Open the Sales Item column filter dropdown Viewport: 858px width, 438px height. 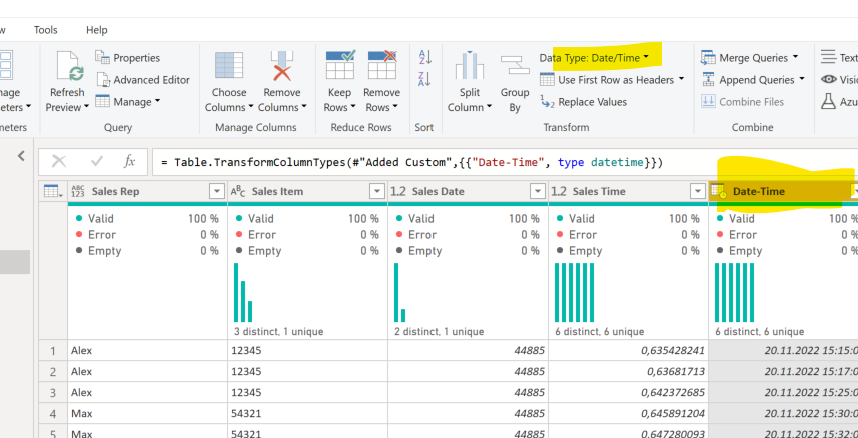tap(376, 191)
